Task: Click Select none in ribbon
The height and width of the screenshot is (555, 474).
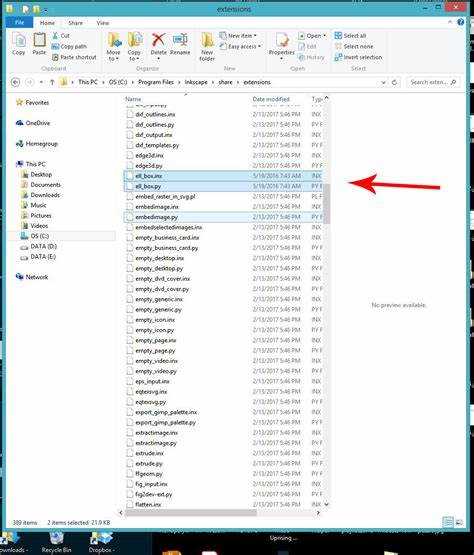Action: (354, 46)
